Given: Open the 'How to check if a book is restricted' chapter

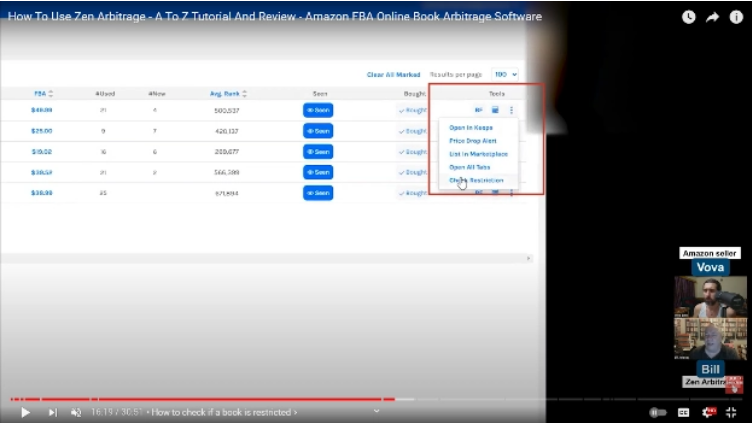Looking at the screenshot, I should tap(224, 412).
